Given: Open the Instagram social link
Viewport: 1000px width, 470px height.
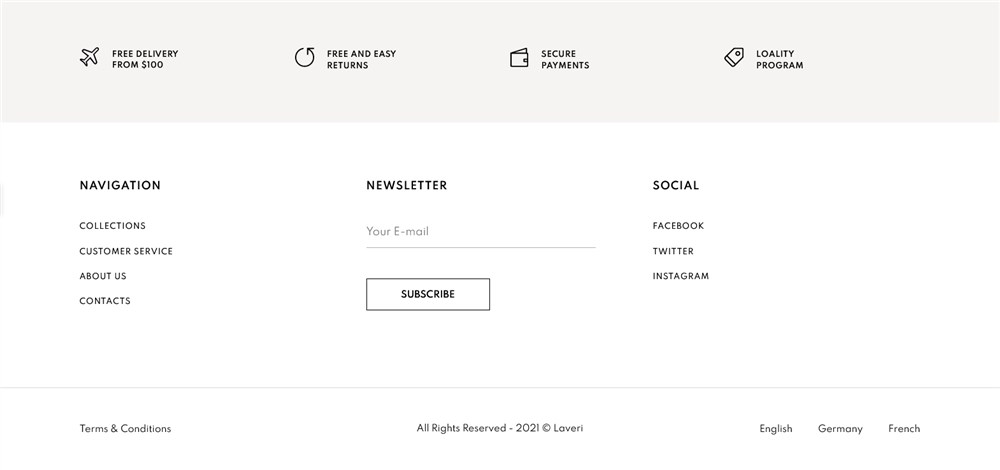Looking at the screenshot, I should pyautogui.click(x=680, y=276).
